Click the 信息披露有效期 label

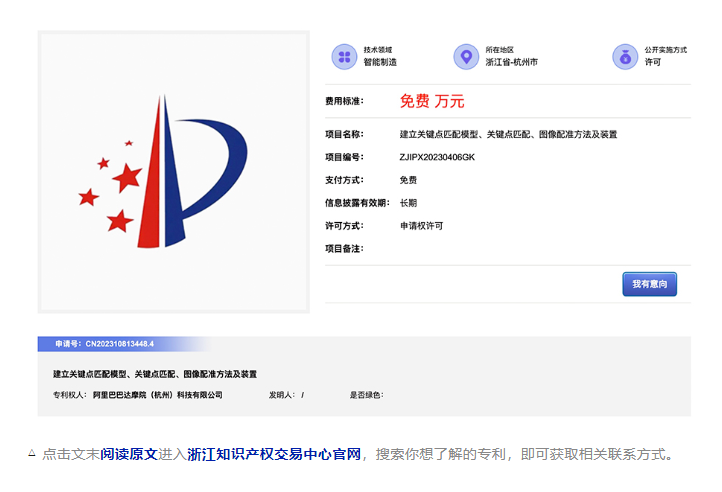point(357,203)
